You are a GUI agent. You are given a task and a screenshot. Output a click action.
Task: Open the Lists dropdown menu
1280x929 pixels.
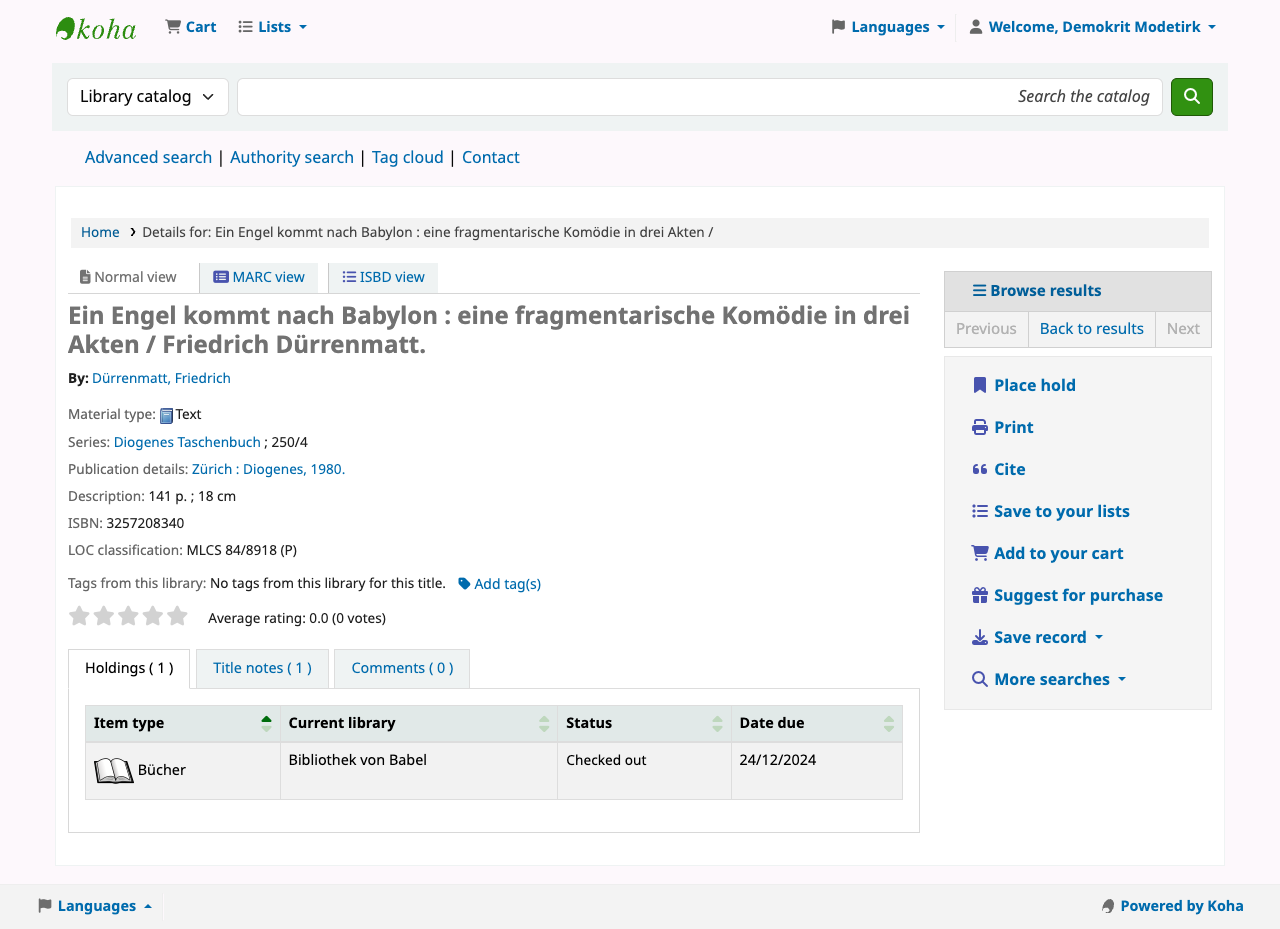273,27
